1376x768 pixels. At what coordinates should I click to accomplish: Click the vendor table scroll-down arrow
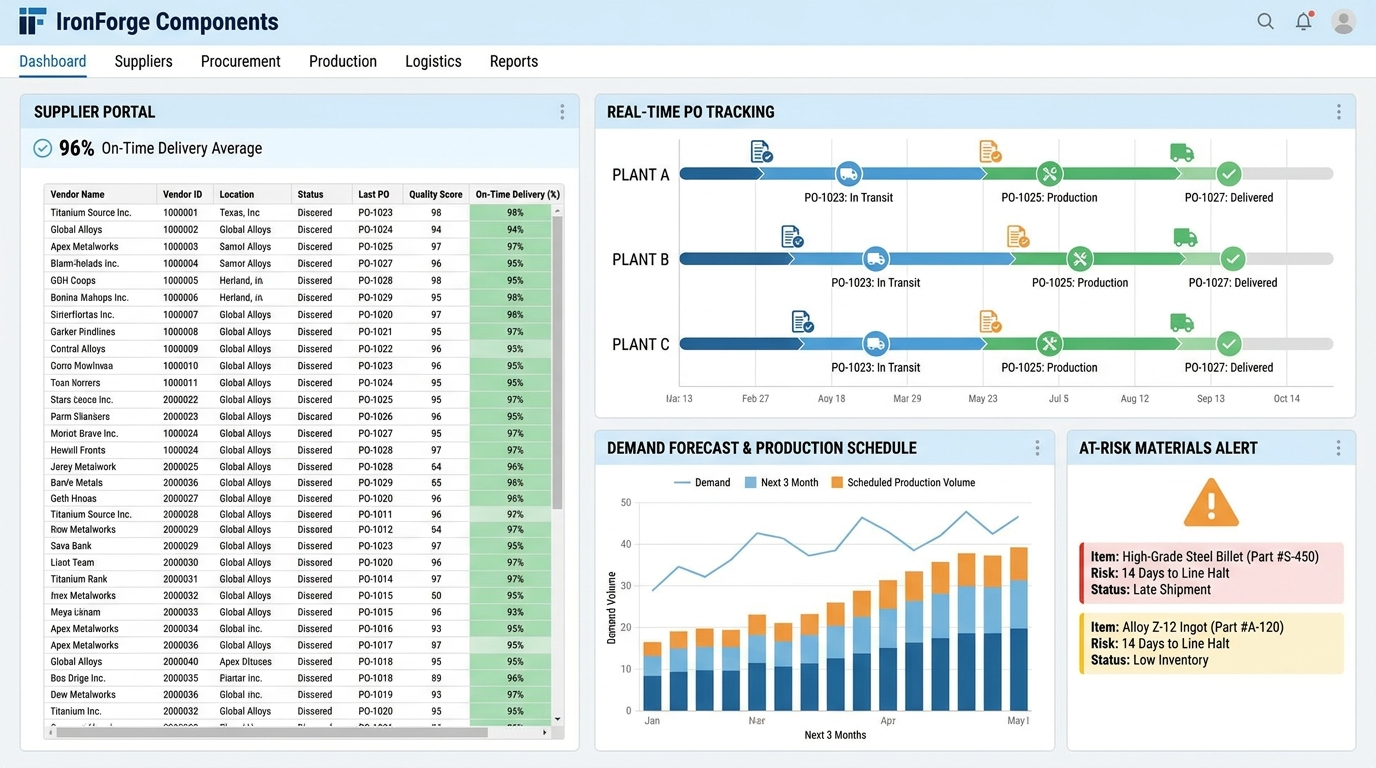558,719
